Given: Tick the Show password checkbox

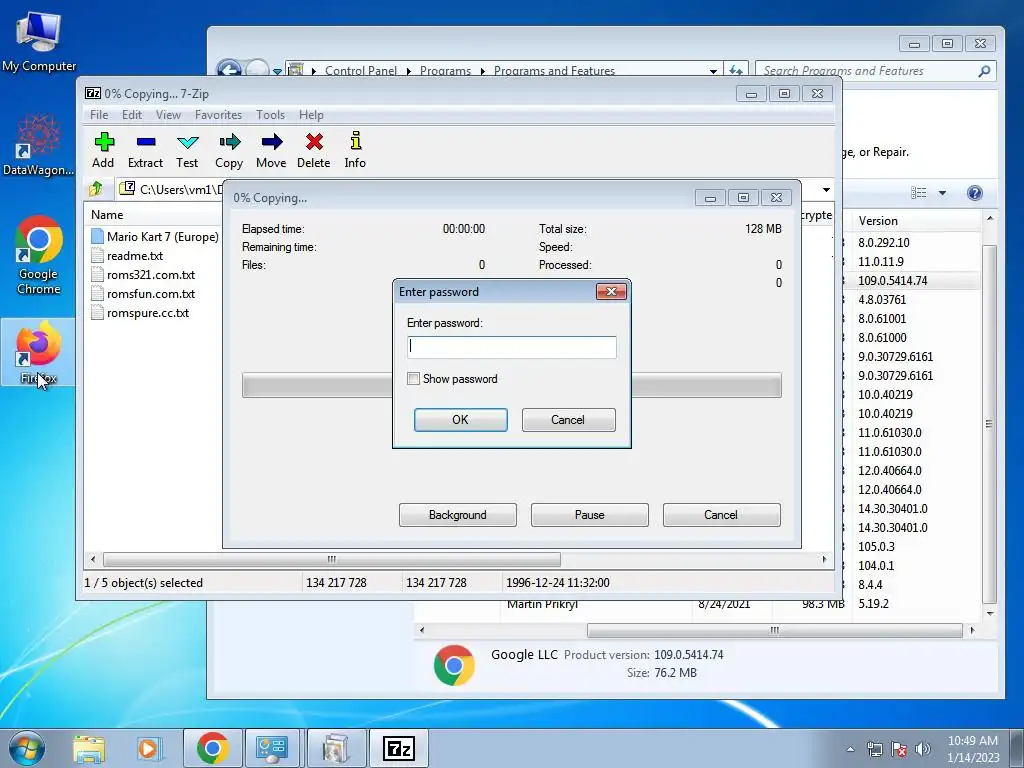Looking at the screenshot, I should [x=413, y=379].
